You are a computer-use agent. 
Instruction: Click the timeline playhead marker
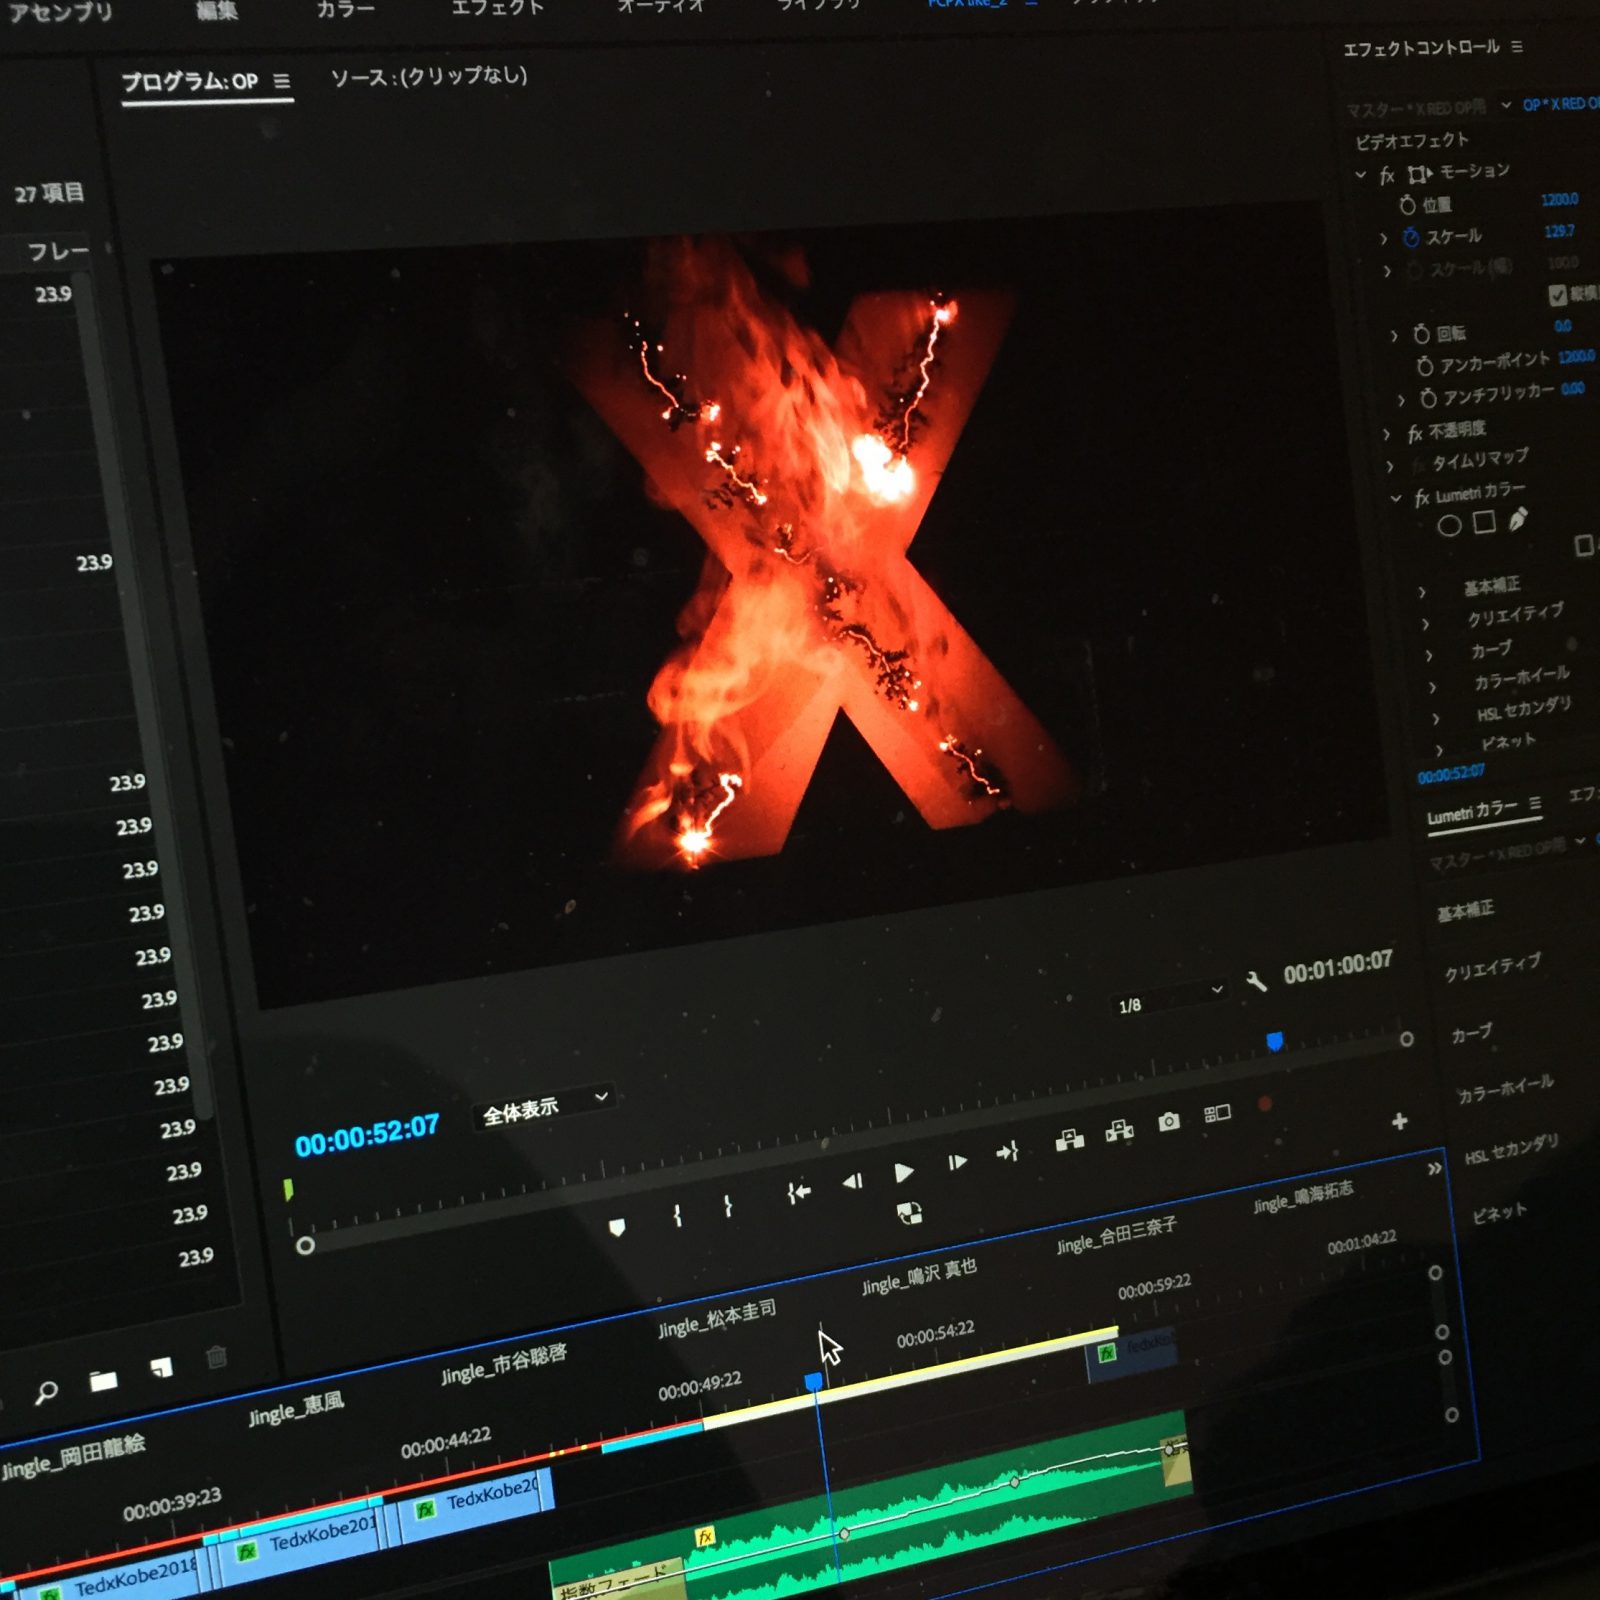814,1381
